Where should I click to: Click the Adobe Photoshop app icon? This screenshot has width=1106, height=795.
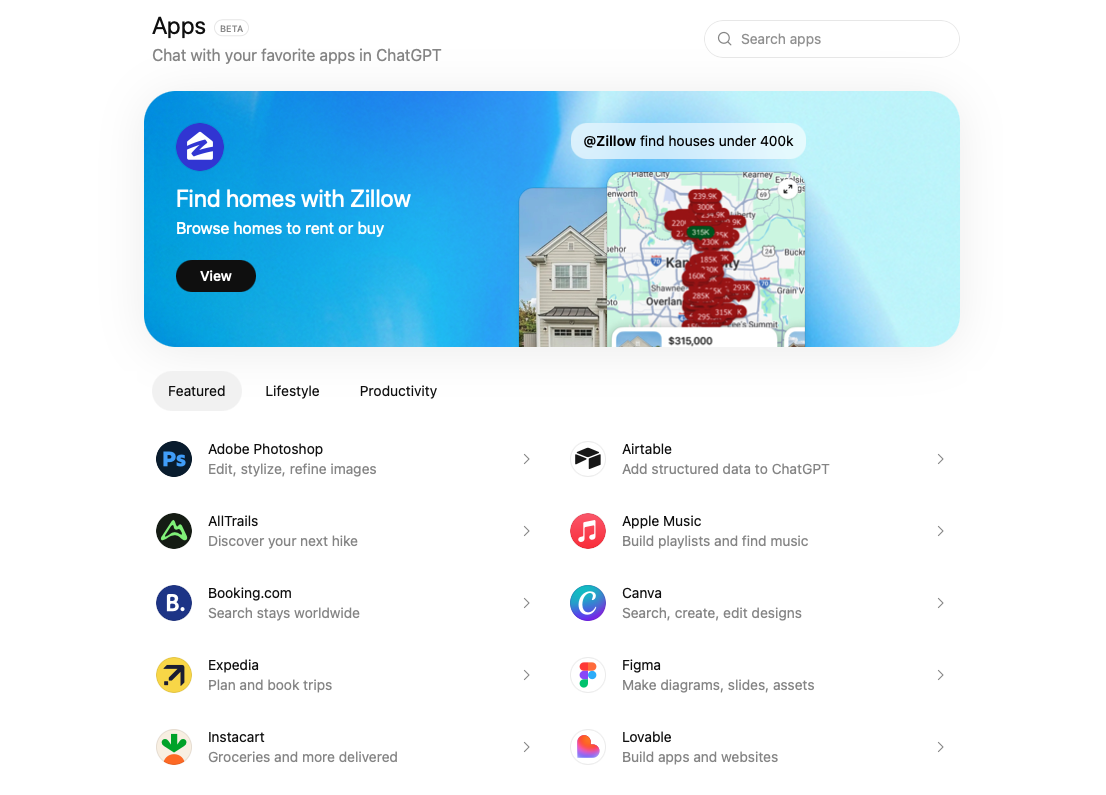click(174, 459)
